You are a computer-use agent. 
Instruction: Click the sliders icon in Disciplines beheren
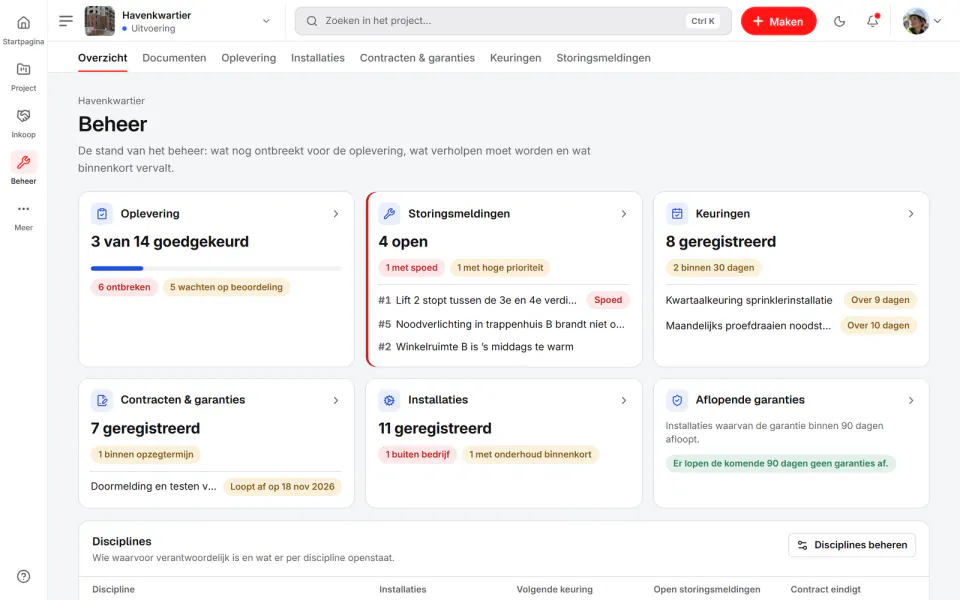coord(802,545)
